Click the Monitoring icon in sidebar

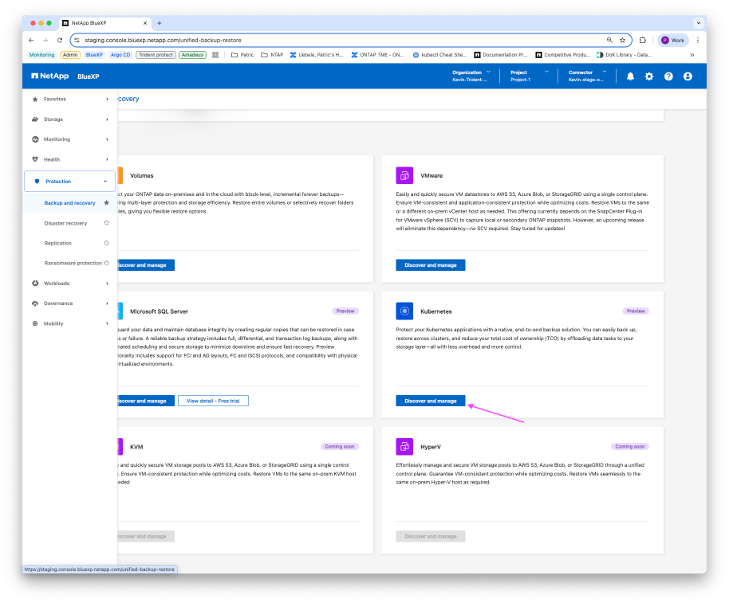click(35, 139)
